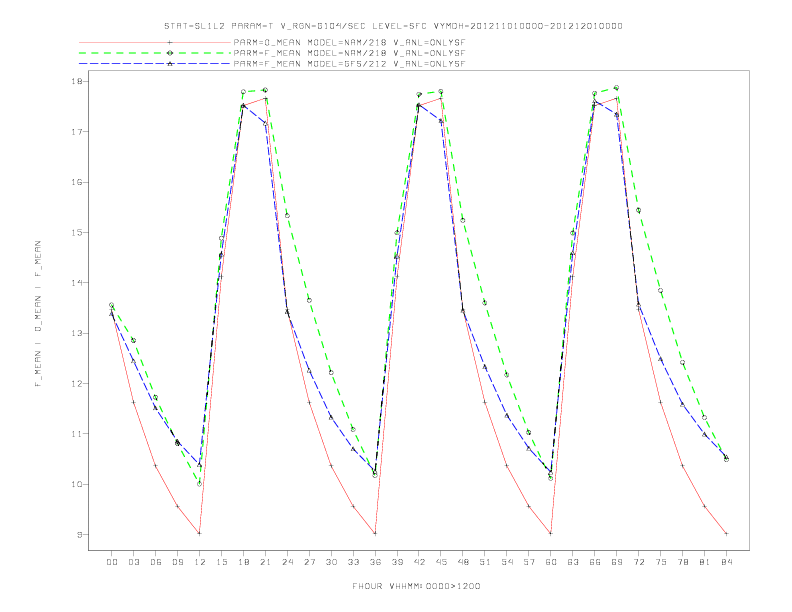Click x-axis forecast hour label 09
This screenshot has height=612, width=792.
click(177, 562)
